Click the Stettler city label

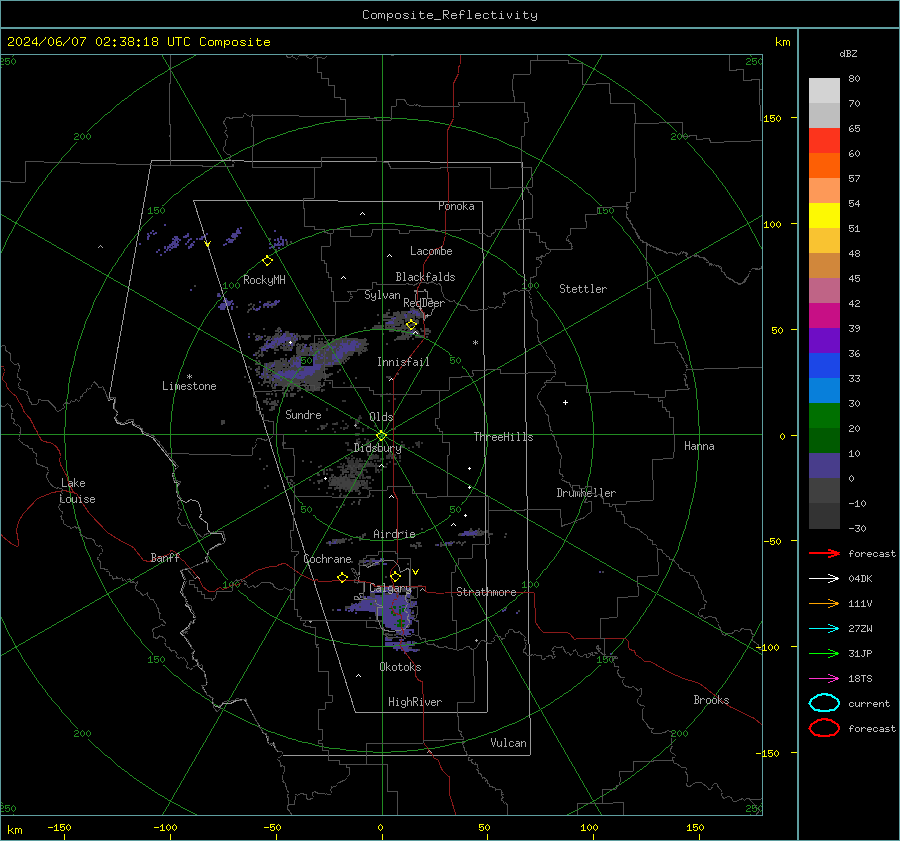click(583, 289)
